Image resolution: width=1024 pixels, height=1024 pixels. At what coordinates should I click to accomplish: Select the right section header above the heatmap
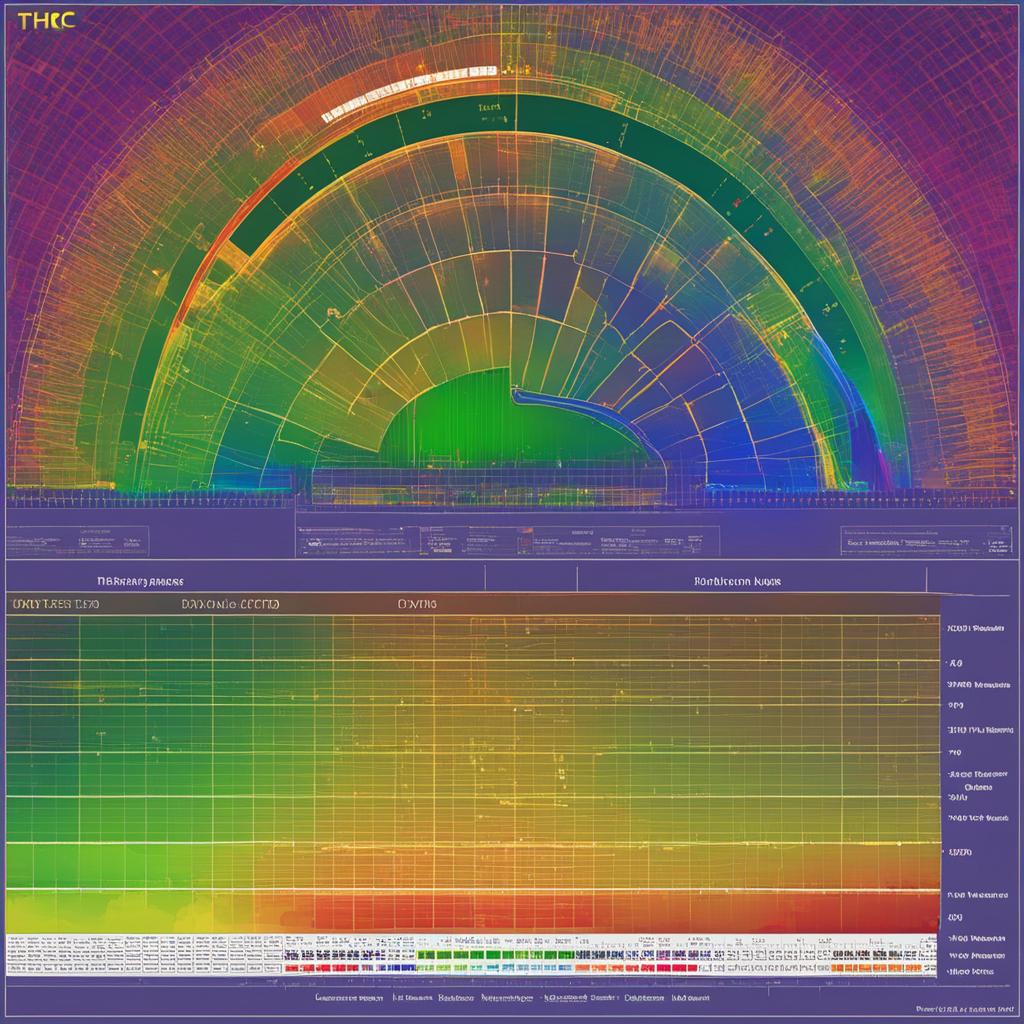point(738,581)
